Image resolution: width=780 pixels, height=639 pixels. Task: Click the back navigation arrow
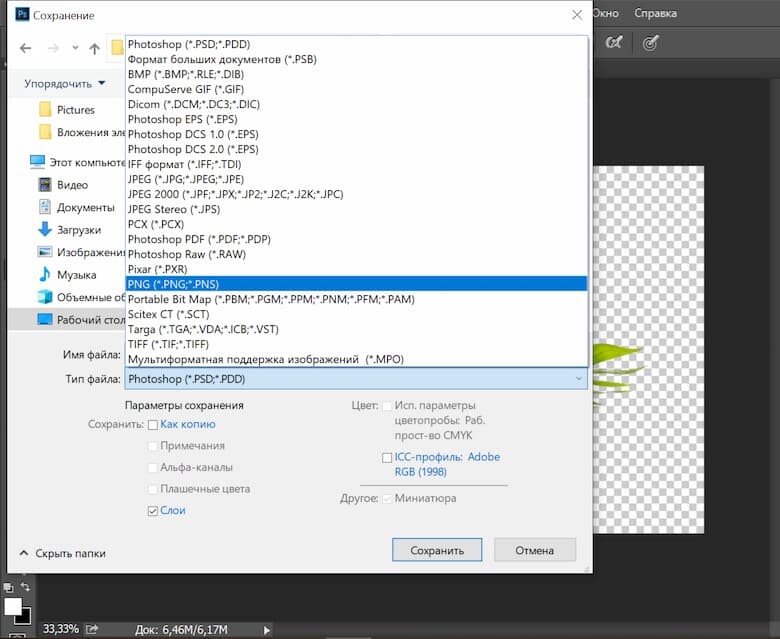pyautogui.click(x=25, y=48)
